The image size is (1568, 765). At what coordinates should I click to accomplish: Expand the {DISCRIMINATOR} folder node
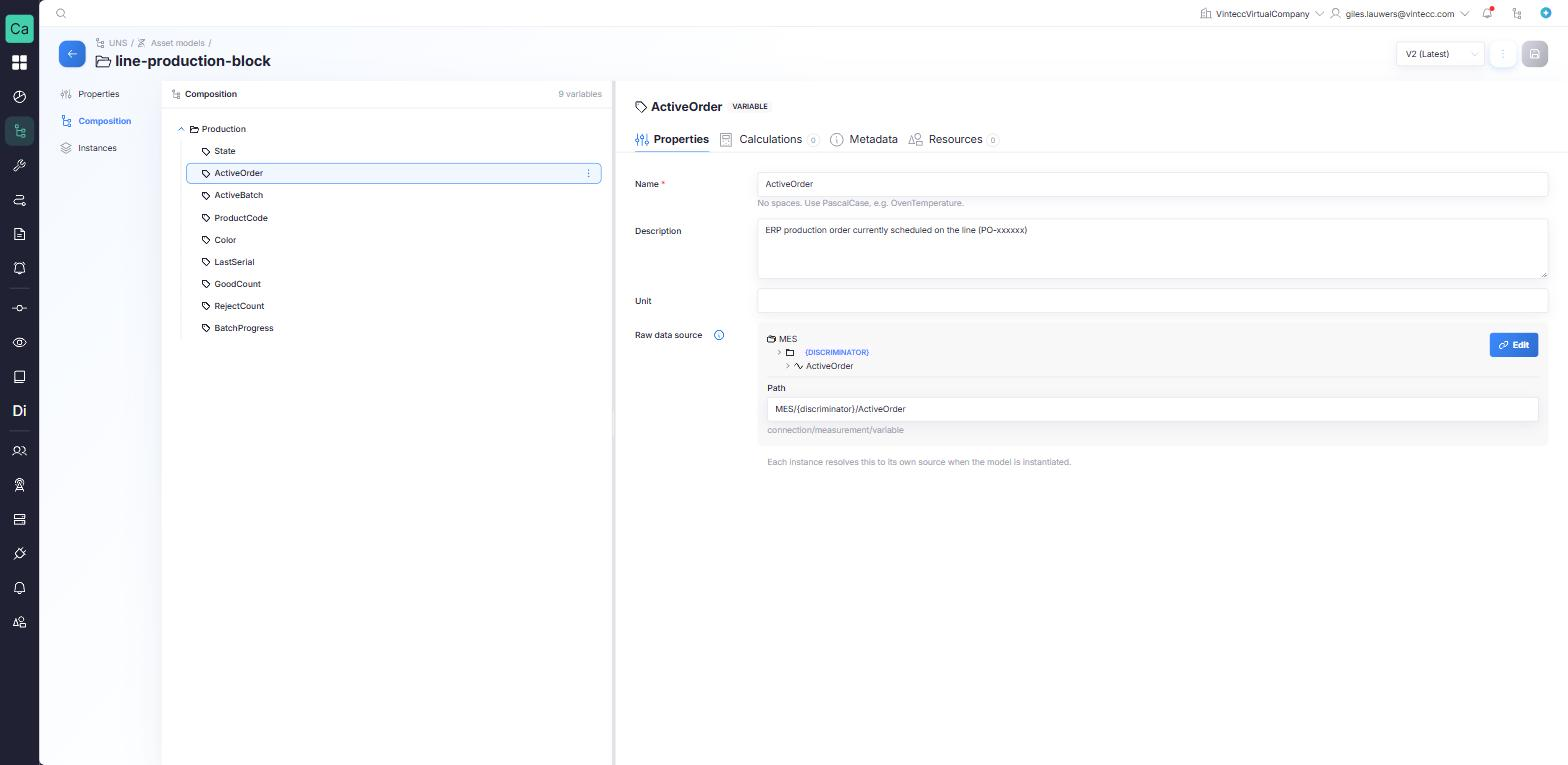[779, 352]
